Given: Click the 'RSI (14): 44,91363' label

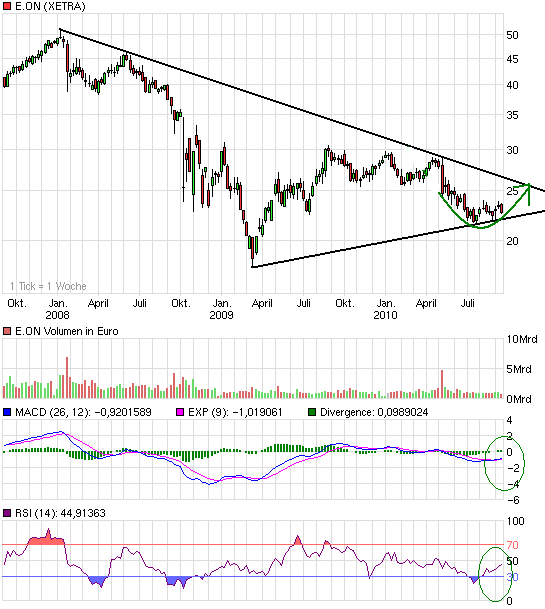Looking at the screenshot, I should click(x=60, y=513).
